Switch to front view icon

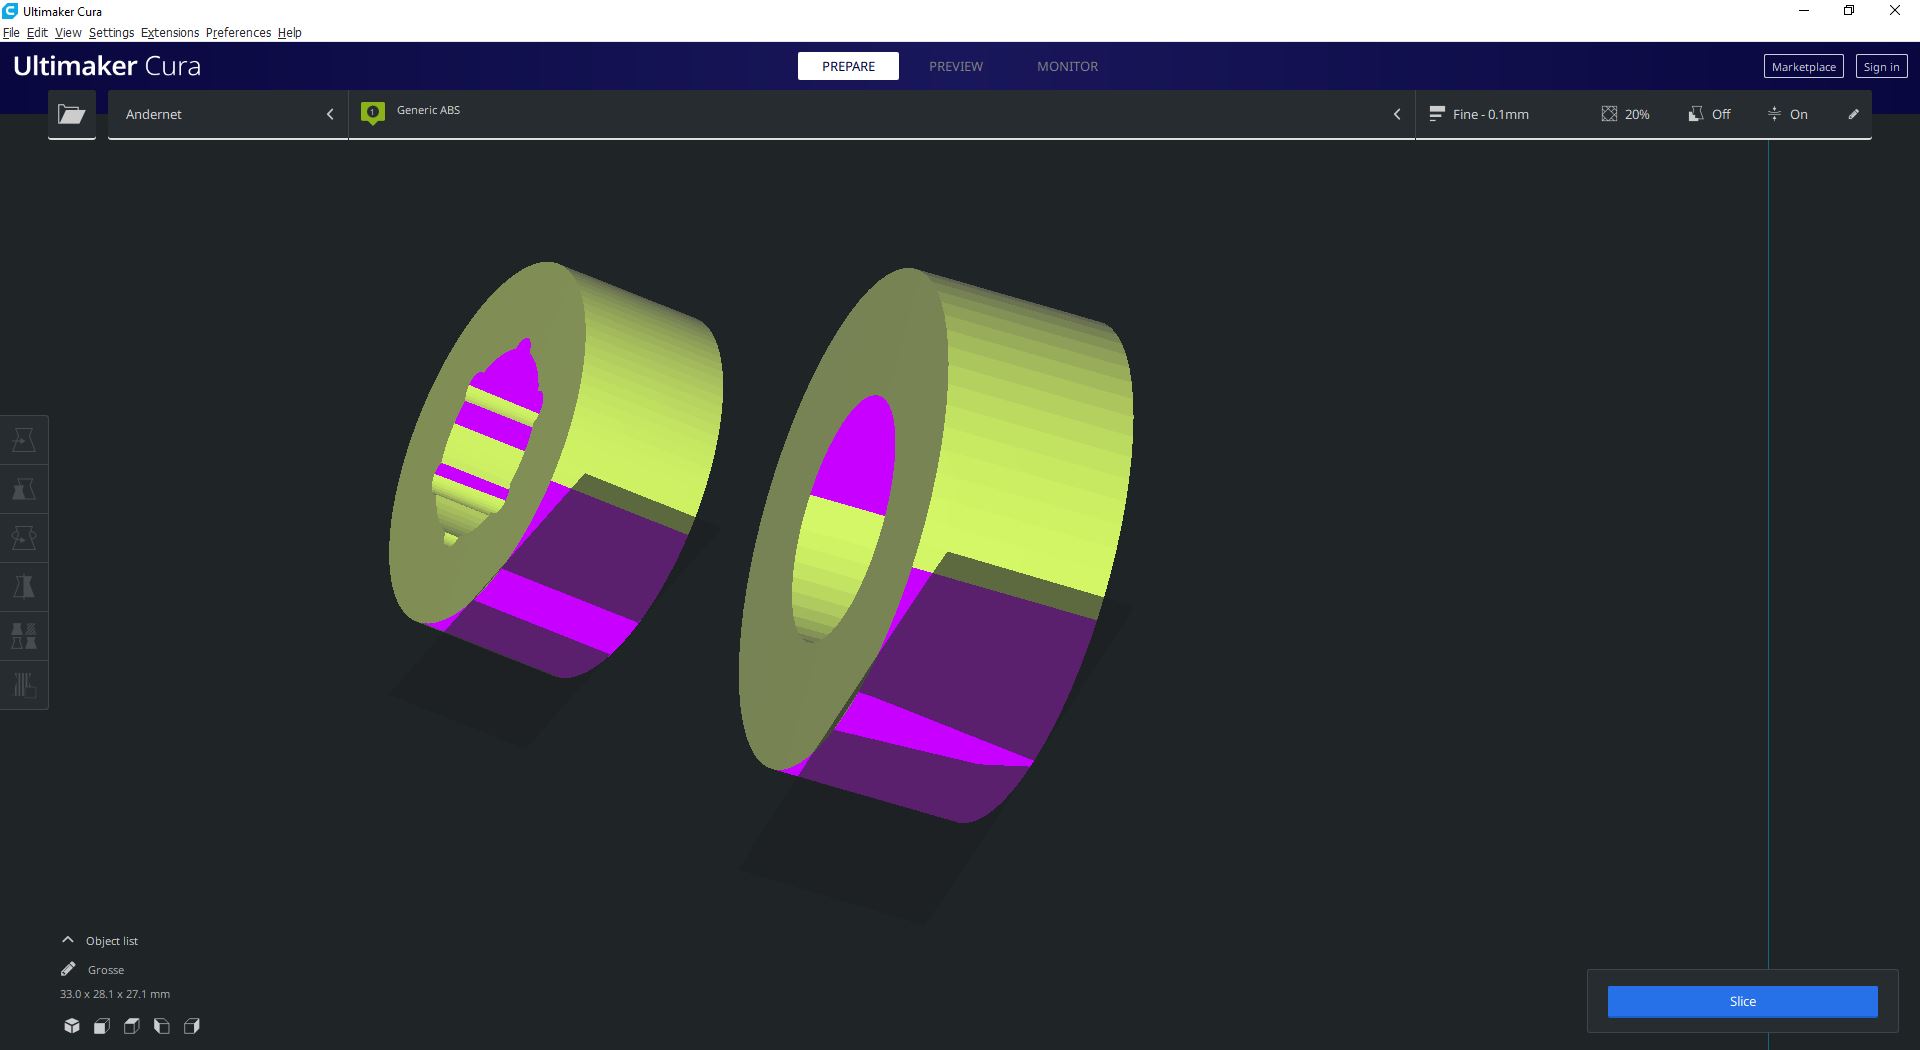coord(102,1026)
